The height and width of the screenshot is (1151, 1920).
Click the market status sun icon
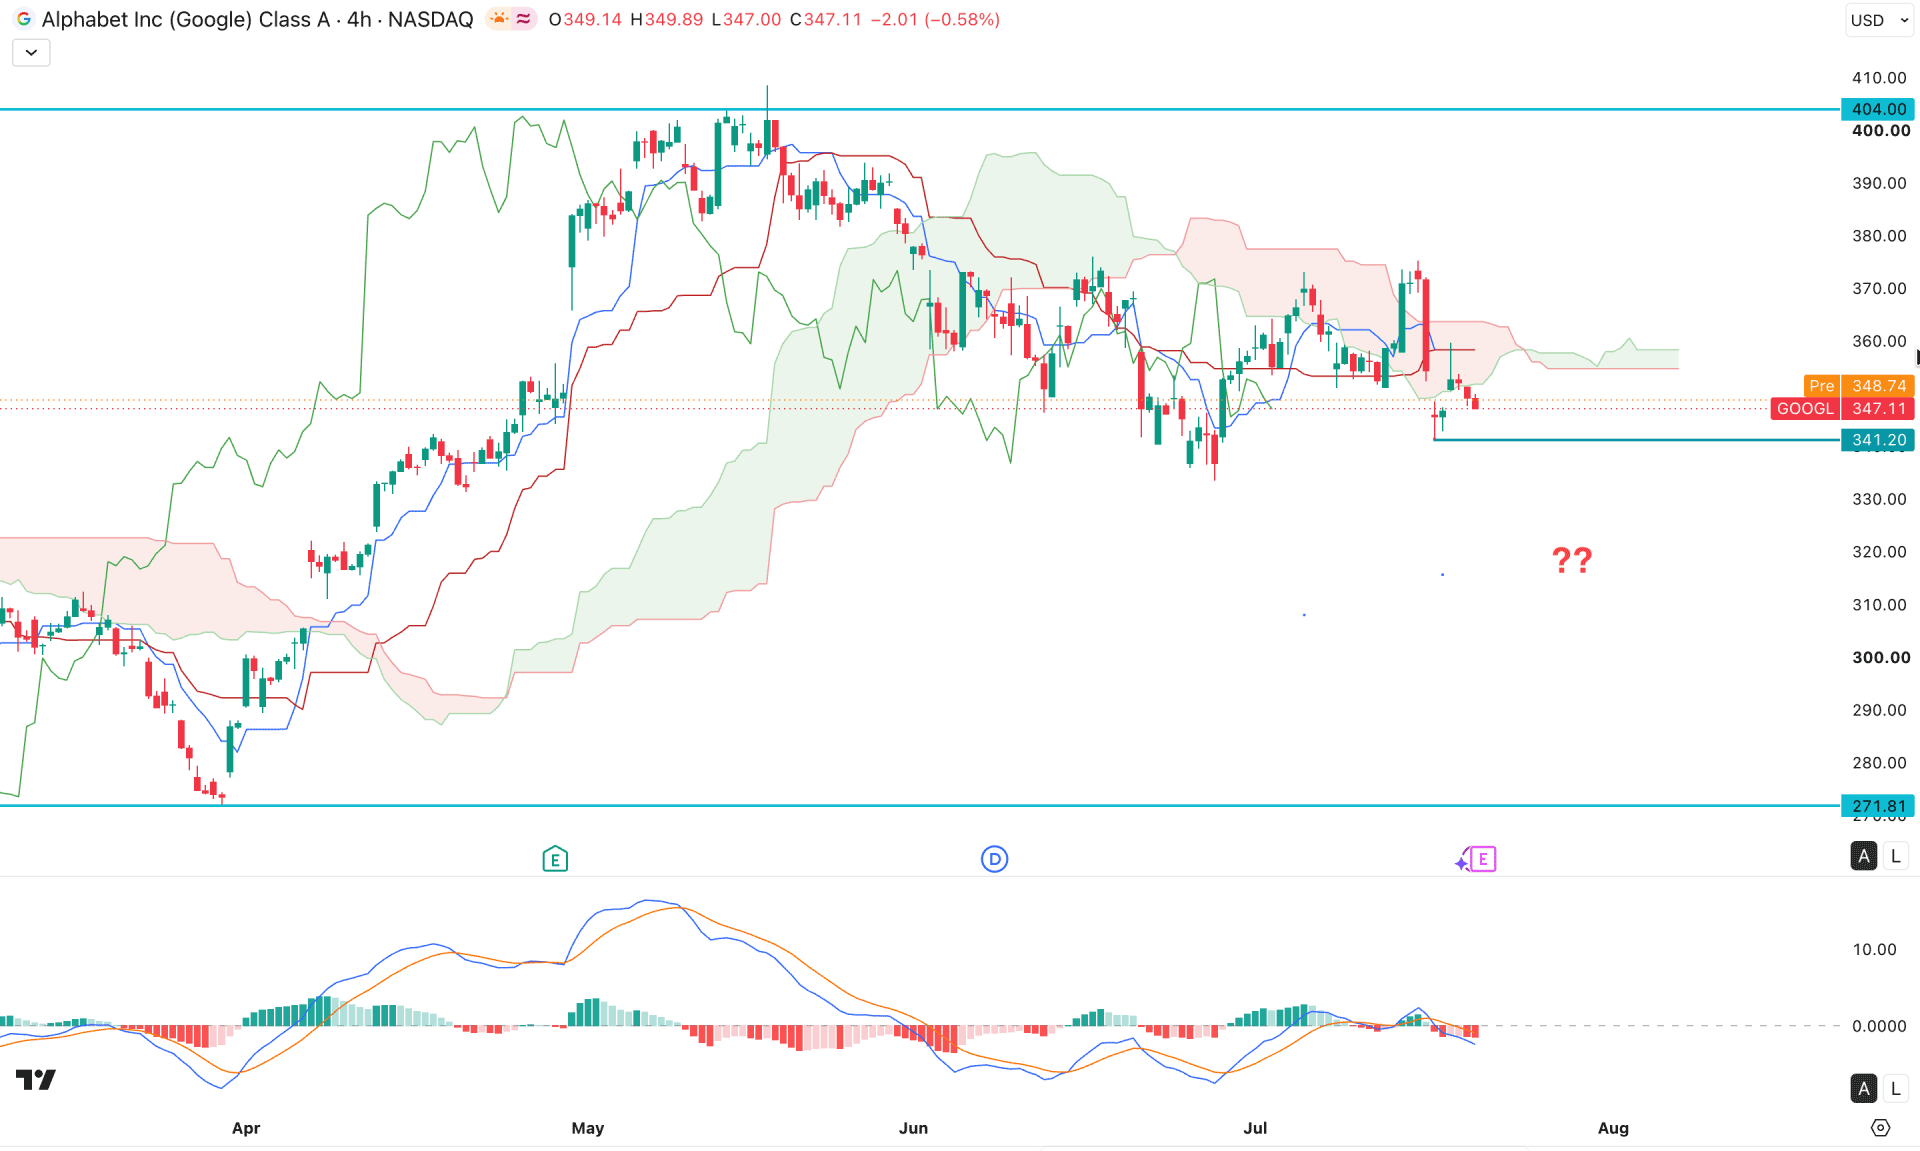tap(499, 19)
